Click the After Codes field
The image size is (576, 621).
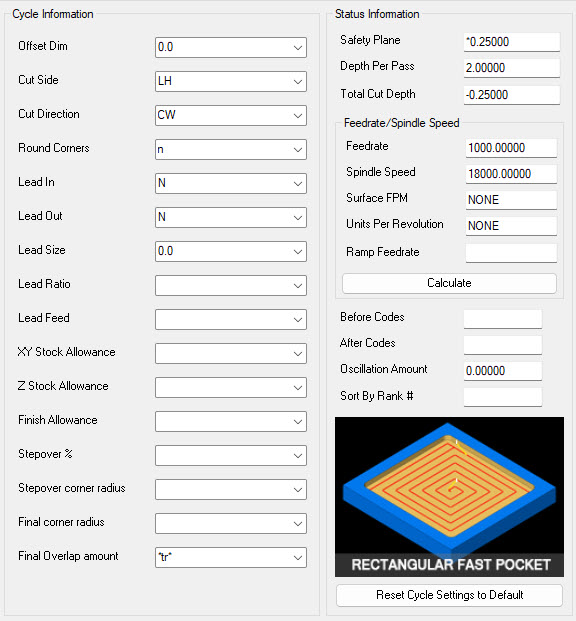coord(503,345)
